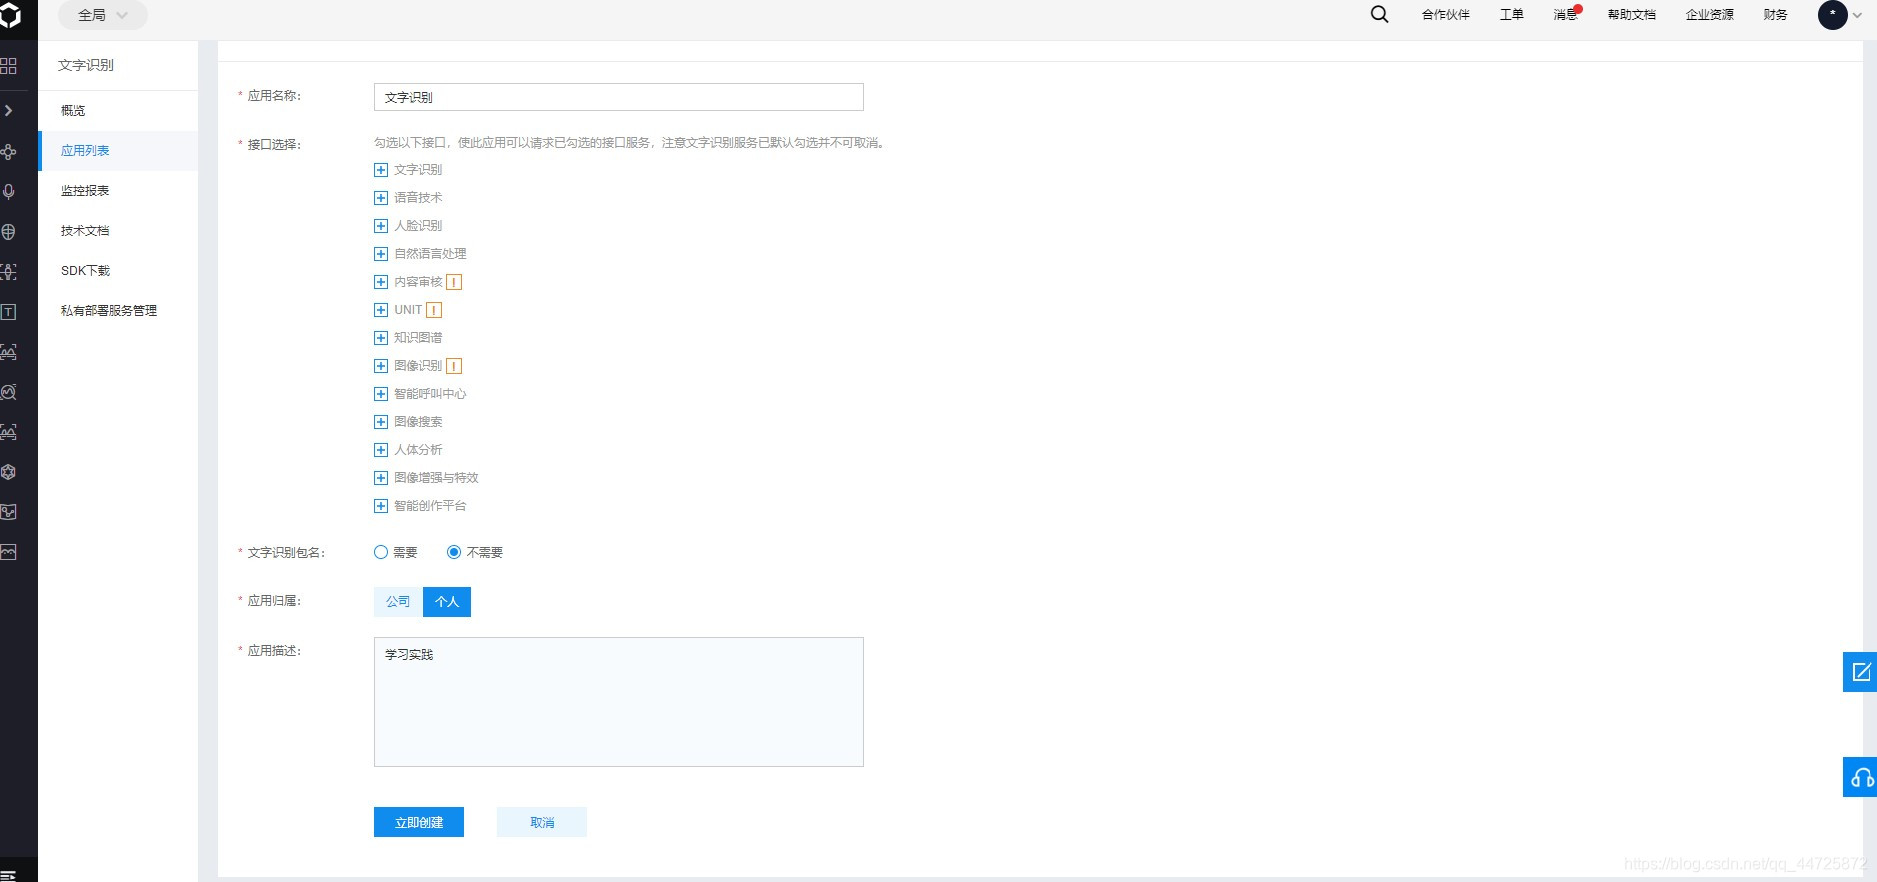Expand the 图像增强与特效 interface group
Image resolution: width=1877 pixels, height=882 pixels.
tap(380, 478)
